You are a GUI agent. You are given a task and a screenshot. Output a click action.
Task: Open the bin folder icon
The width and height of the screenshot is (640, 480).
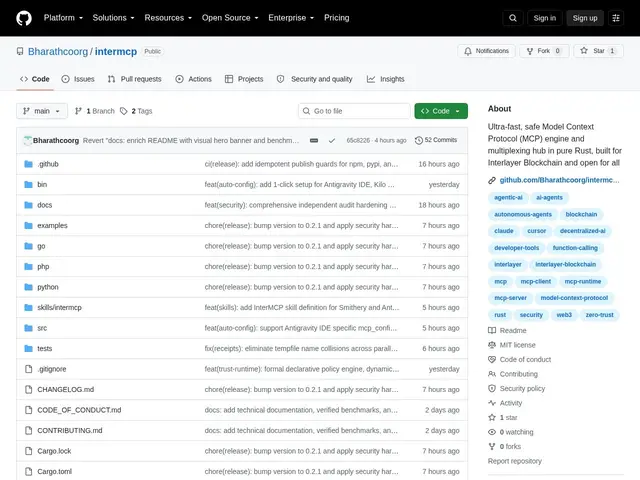(x=28, y=184)
